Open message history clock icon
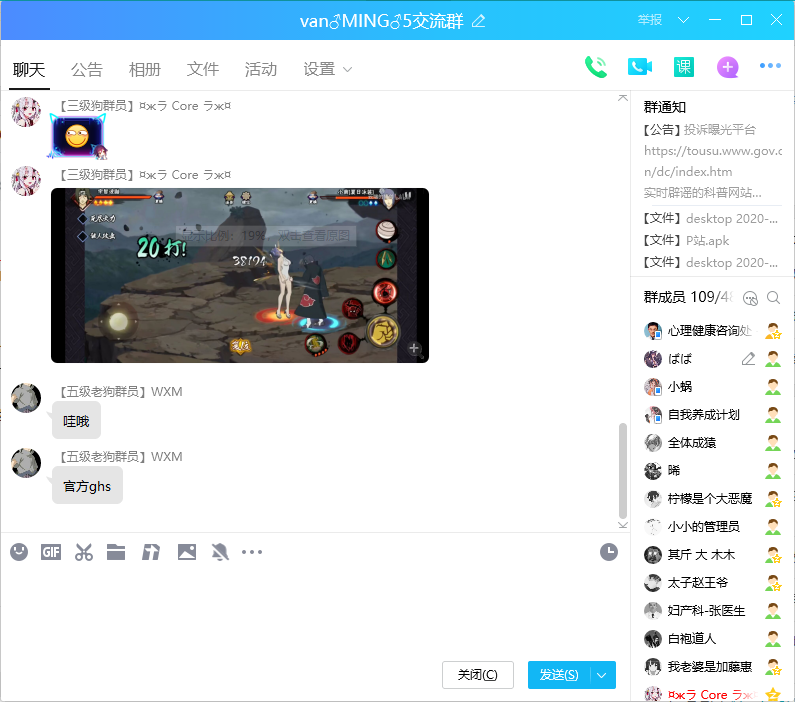The image size is (795, 702). [608, 552]
